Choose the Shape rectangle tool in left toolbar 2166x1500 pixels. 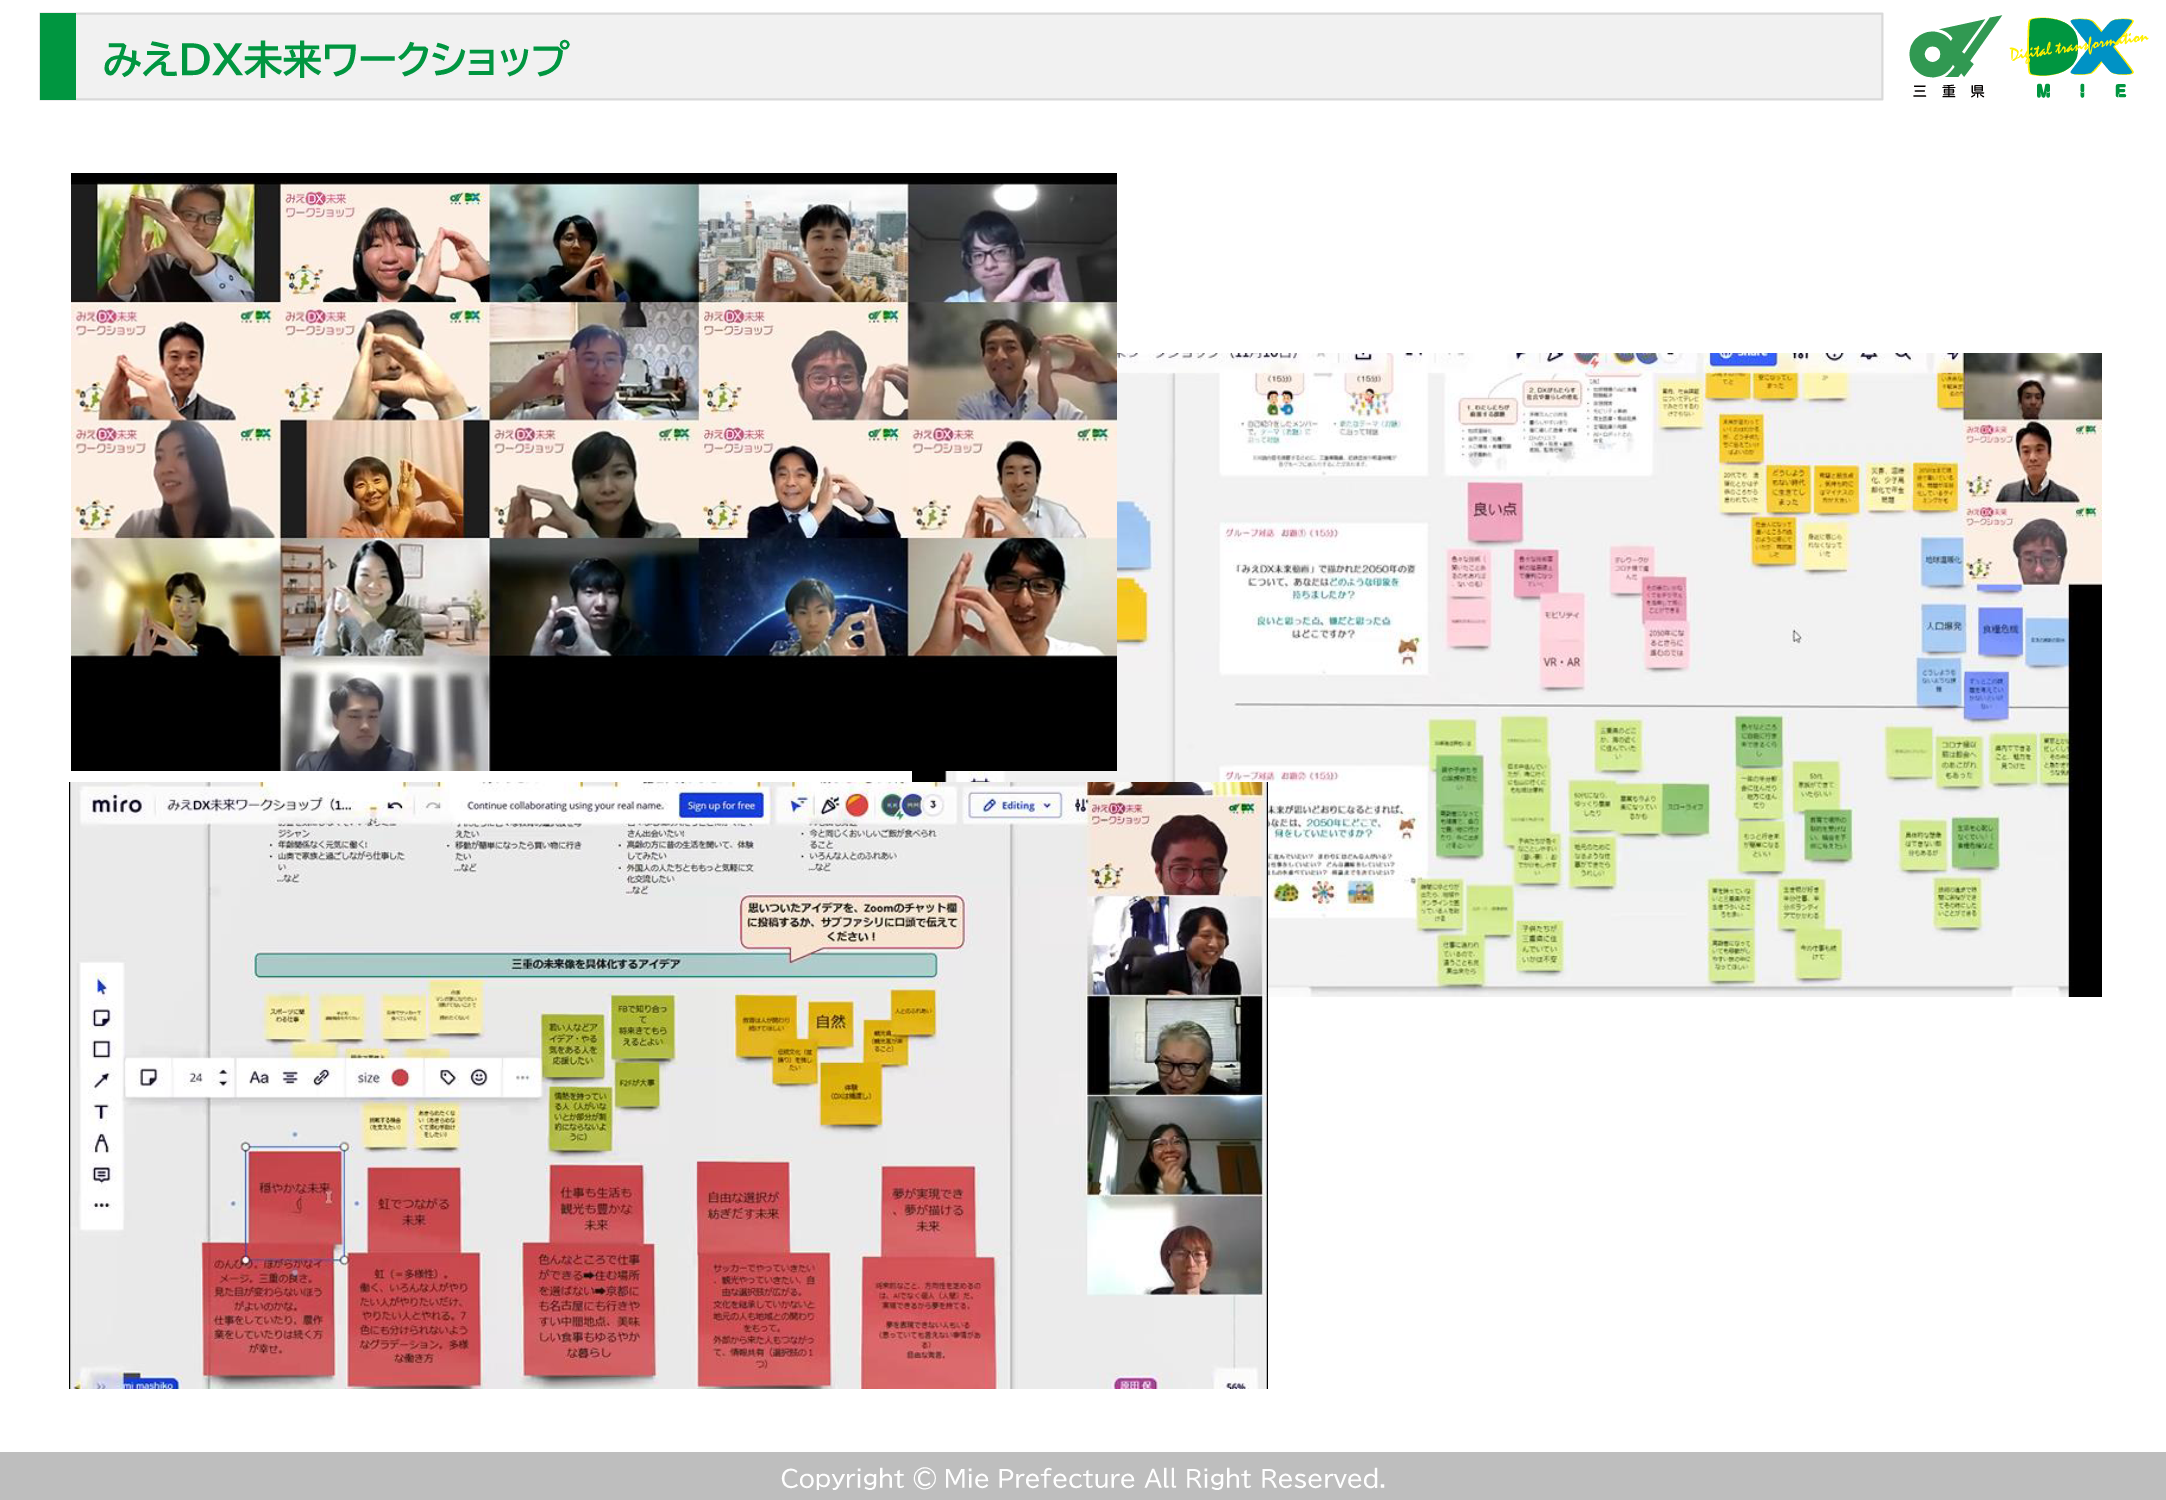click(x=101, y=1049)
